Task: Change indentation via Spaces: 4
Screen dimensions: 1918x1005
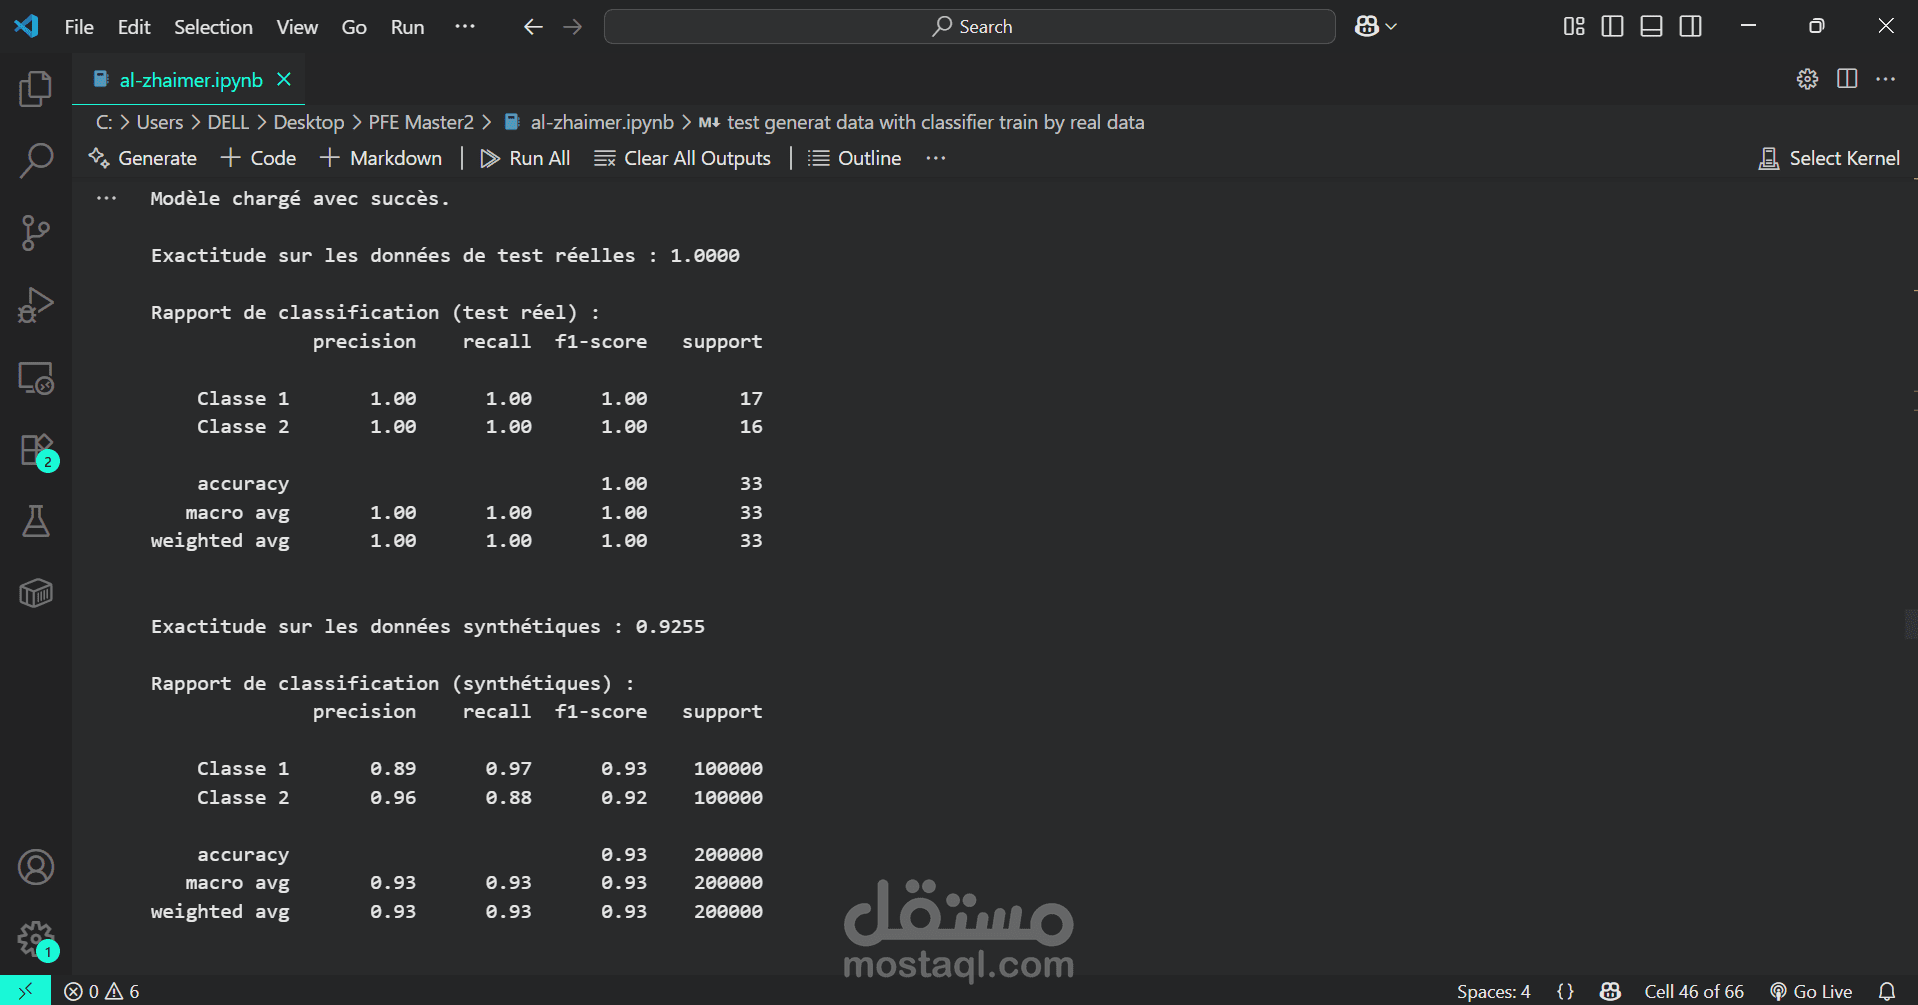Action: [x=1493, y=991]
